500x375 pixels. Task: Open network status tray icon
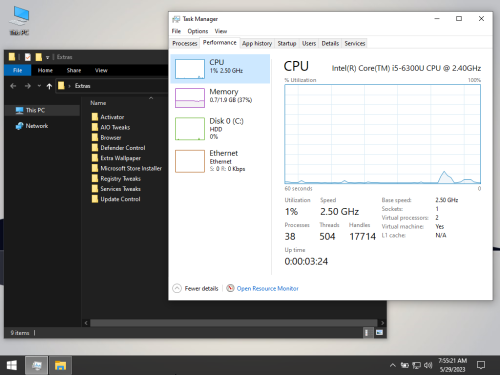tap(416, 365)
